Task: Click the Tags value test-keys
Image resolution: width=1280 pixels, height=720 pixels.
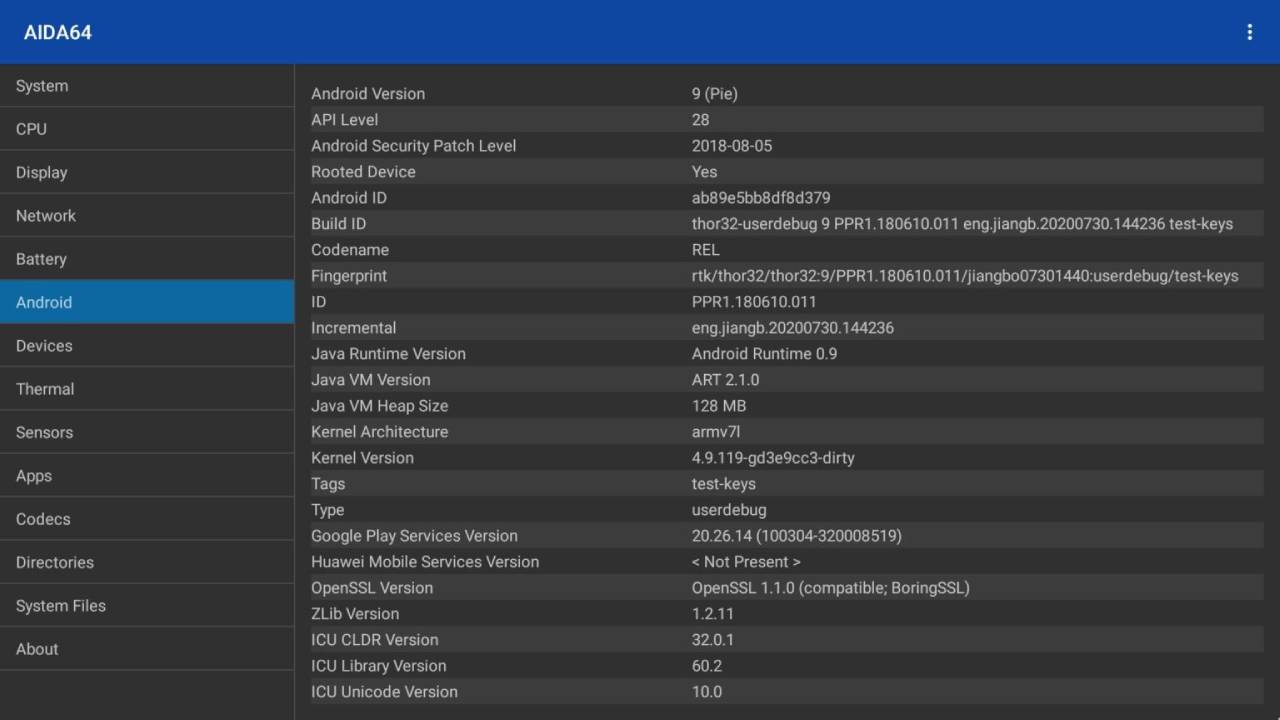Action: pos(724,484)
